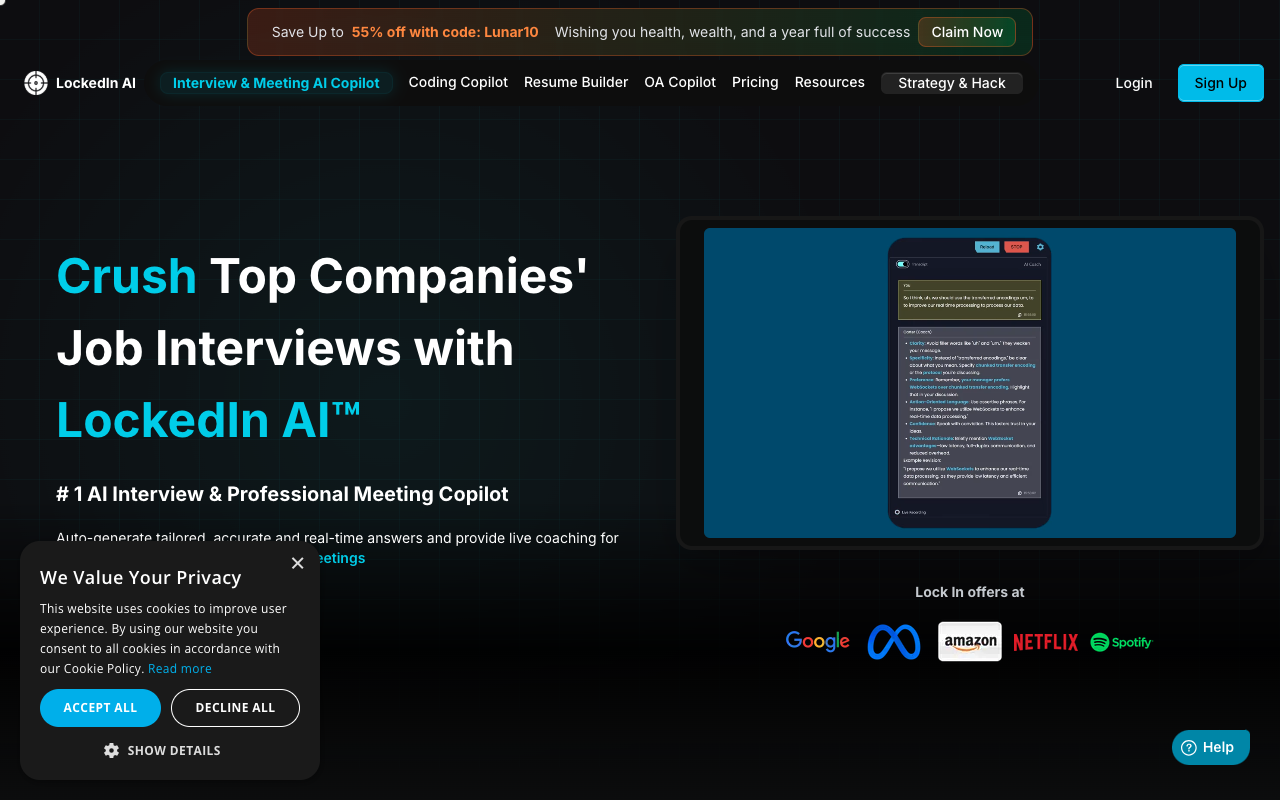1280x800 pixels.
Task: Click the LockedIn AI brand name
Action: pyautogui.click(x=96, y=83)
